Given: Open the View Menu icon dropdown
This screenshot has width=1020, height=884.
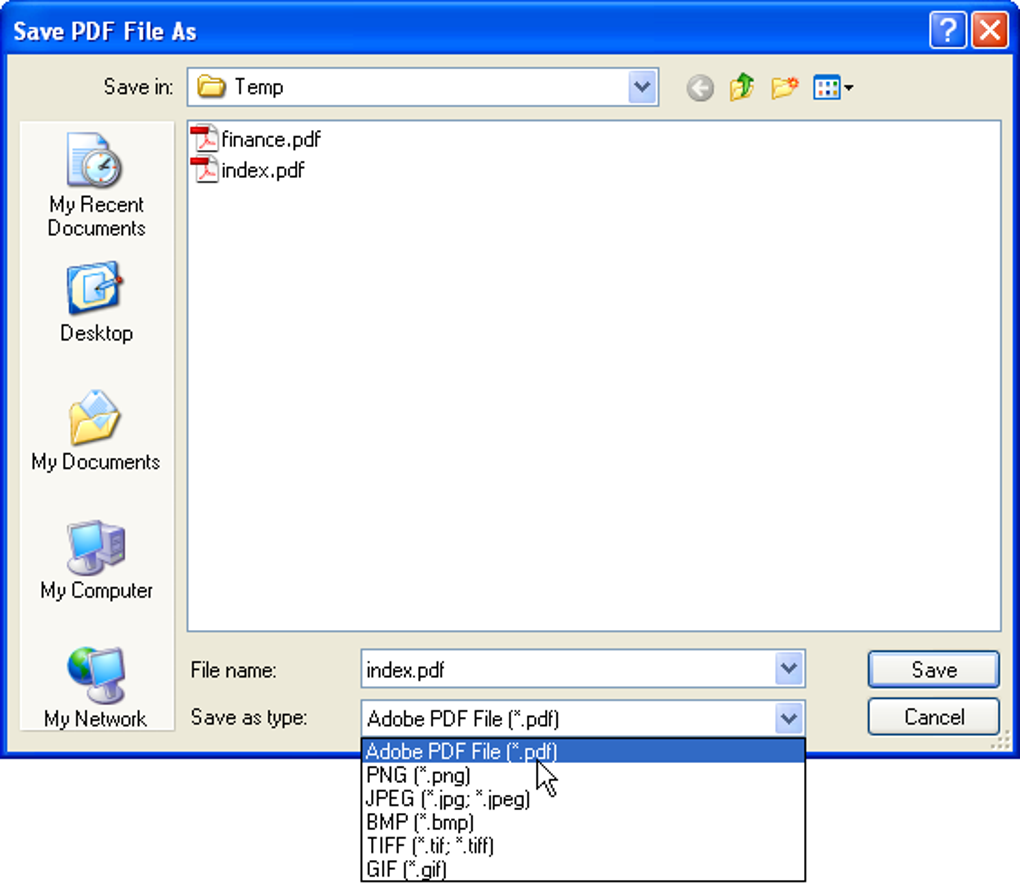Looking at the screenshot, I should (833, 87).
